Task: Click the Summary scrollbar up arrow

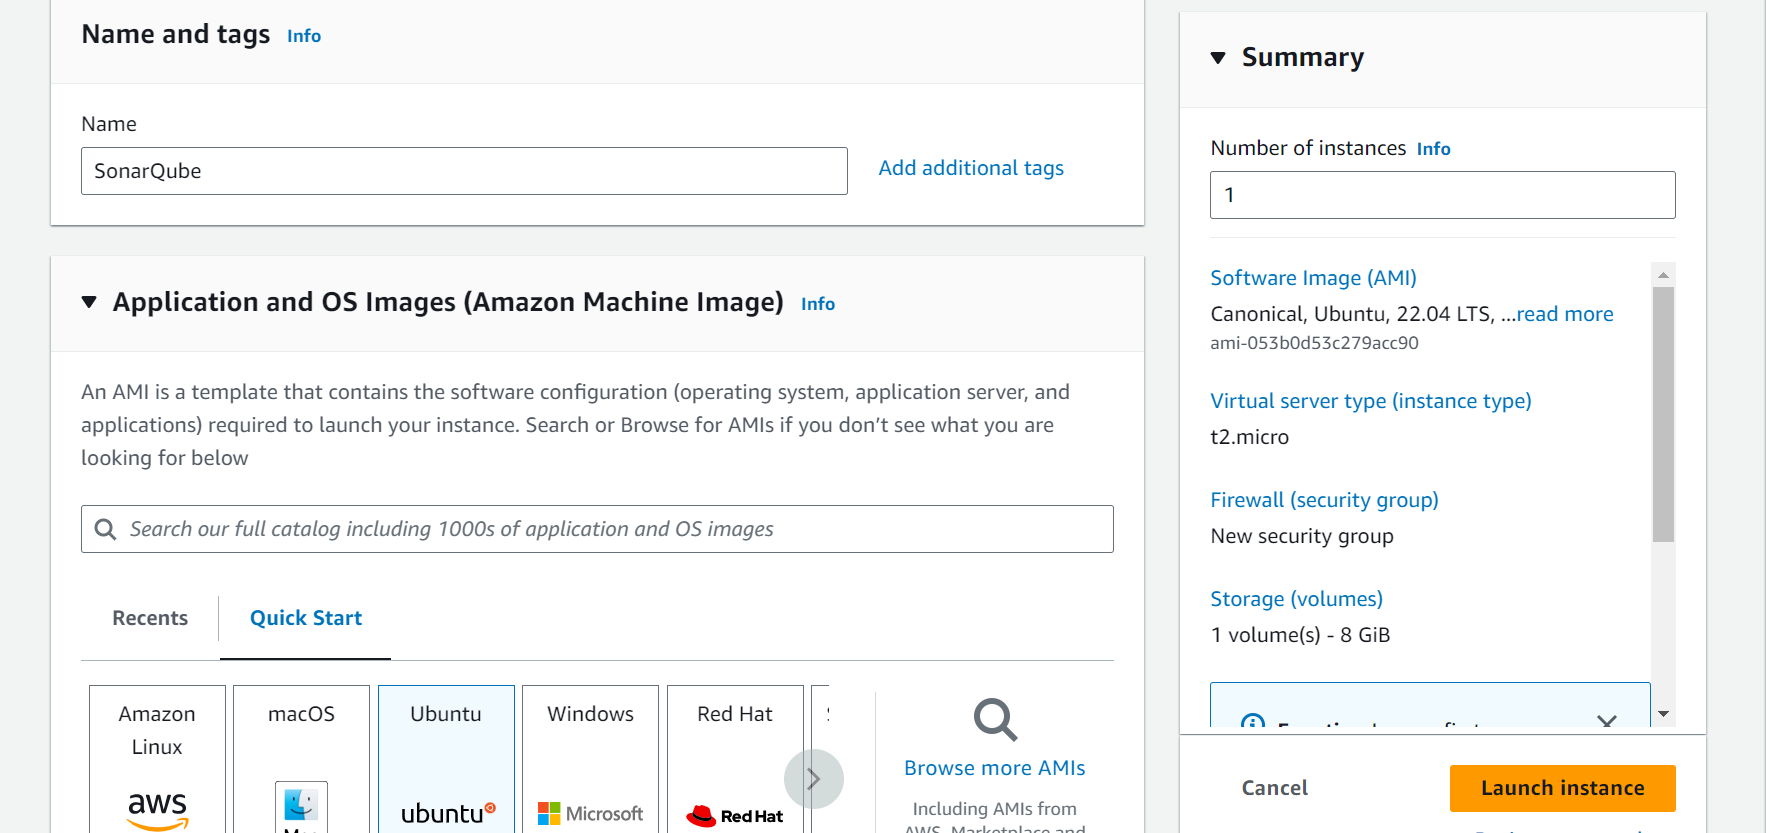Action: (x=1663, y=274)
